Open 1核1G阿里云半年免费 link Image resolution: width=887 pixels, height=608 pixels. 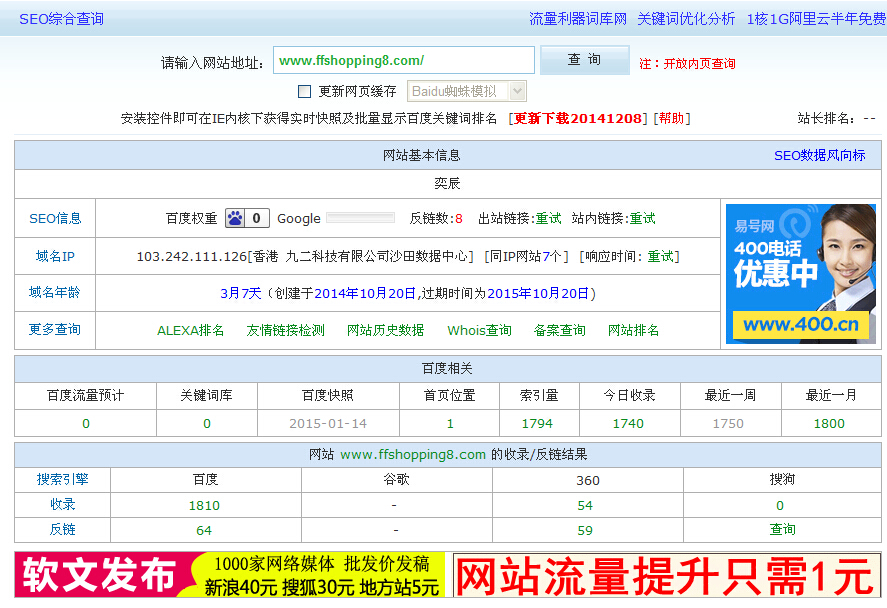click(x=816, y=19)
